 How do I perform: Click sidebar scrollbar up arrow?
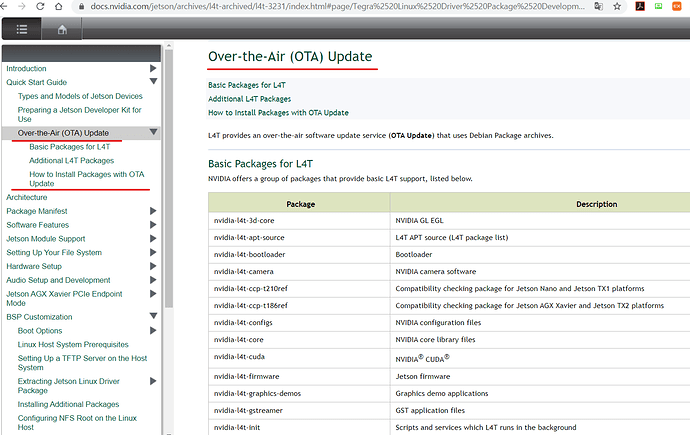[x=168, y=45]
